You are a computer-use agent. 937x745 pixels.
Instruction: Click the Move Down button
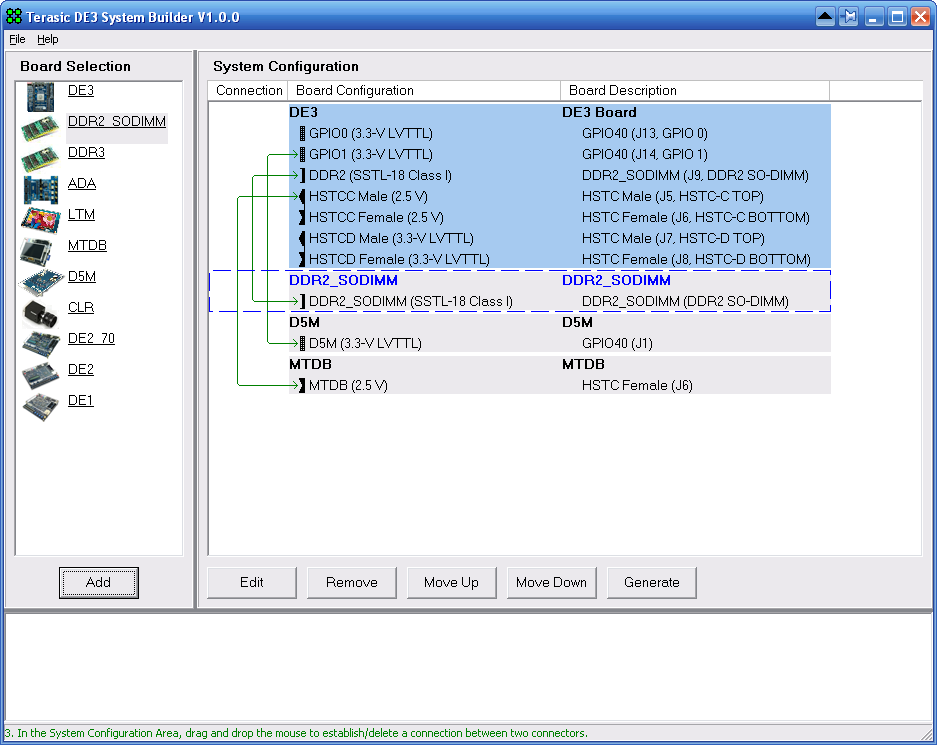(552, 582)
